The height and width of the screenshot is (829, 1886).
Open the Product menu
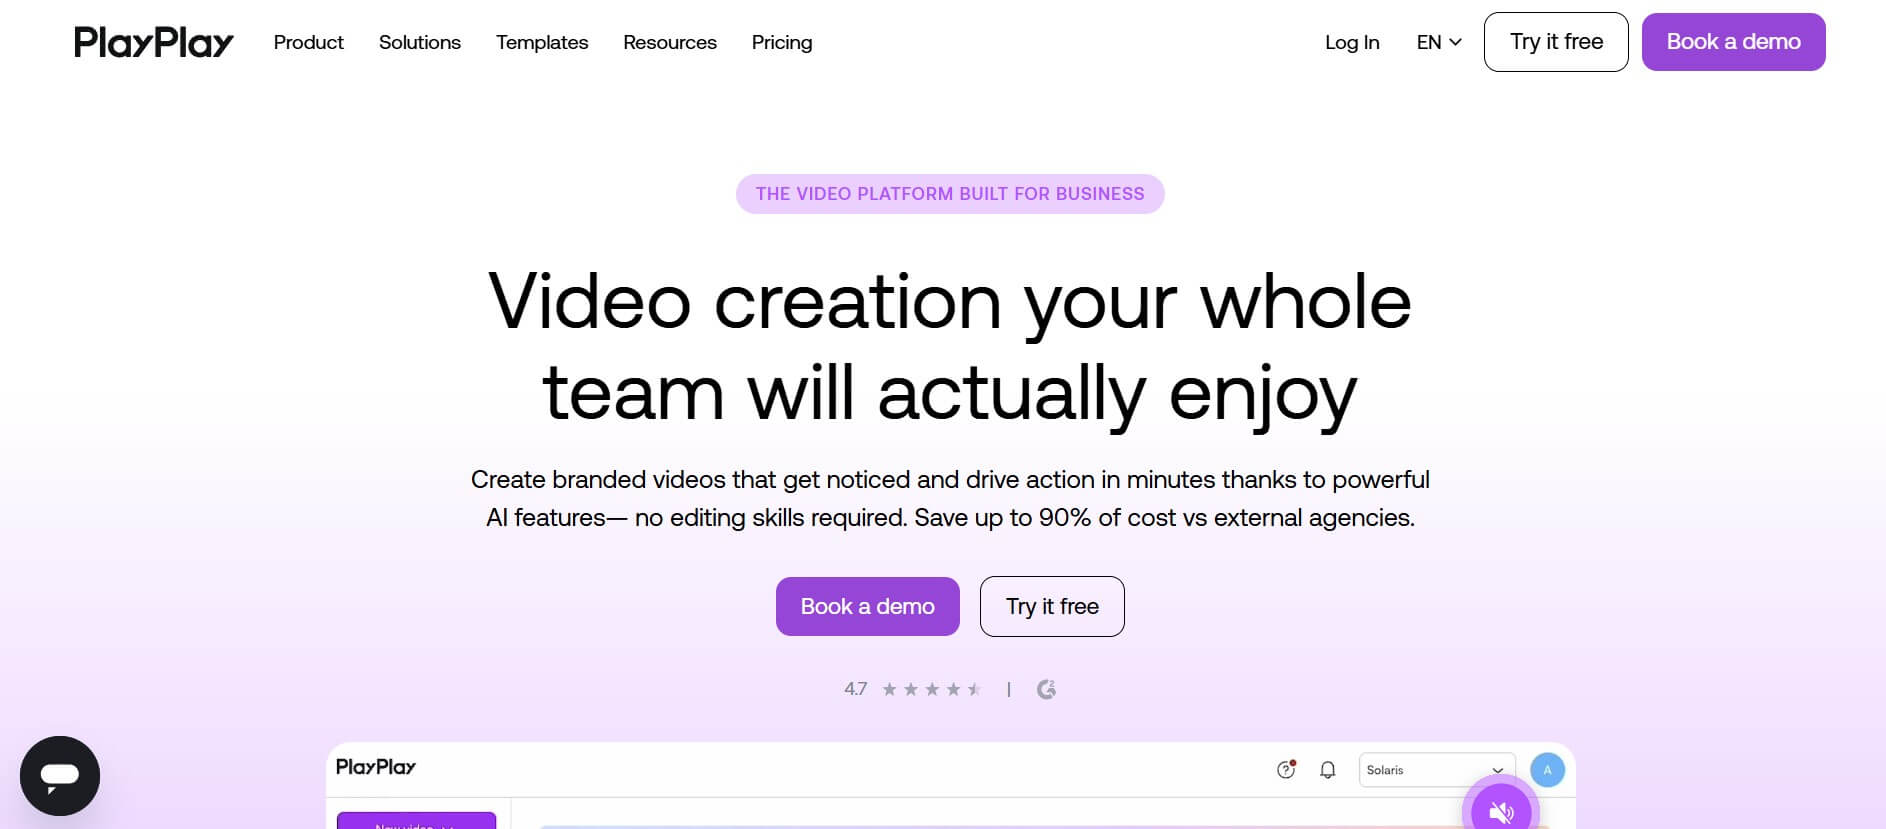(308, 42)
